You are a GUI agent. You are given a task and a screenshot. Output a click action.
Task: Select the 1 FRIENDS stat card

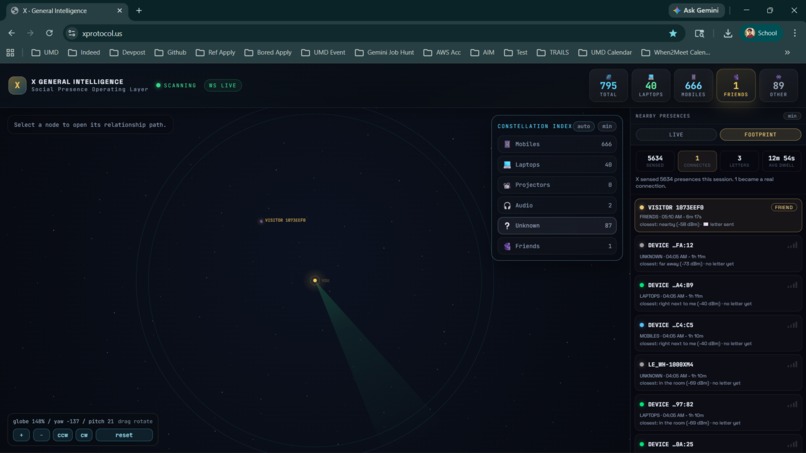click(x=736, y=85)
